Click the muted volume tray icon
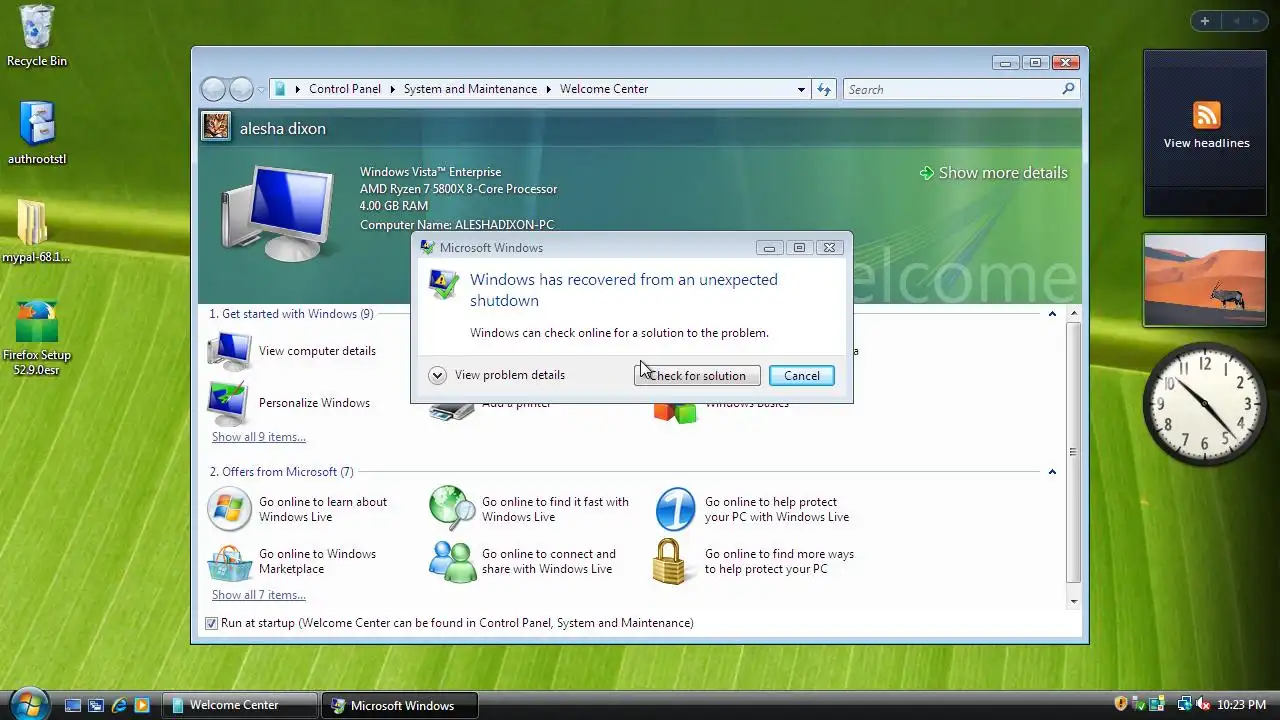The height and width of the screenshot is (720, 1280). (1203, 704)
